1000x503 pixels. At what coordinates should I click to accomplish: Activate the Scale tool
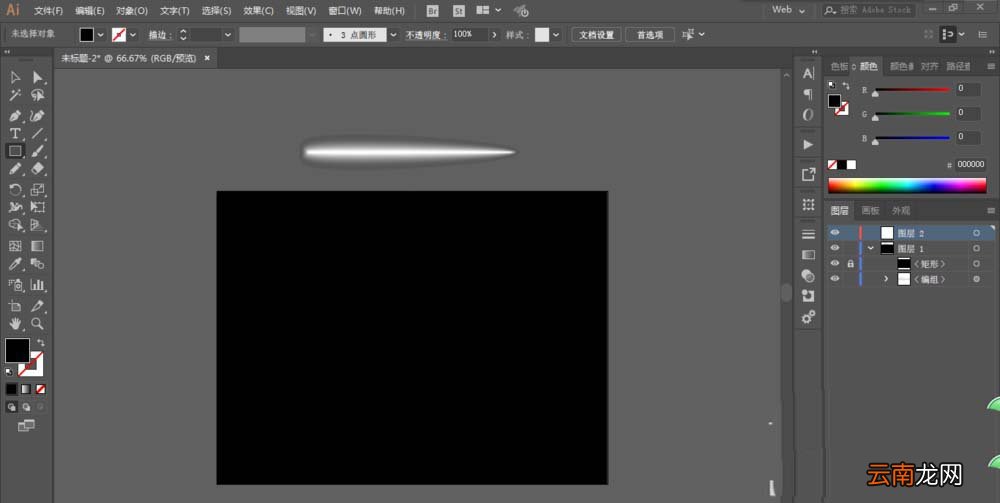[x=38, y=189]
